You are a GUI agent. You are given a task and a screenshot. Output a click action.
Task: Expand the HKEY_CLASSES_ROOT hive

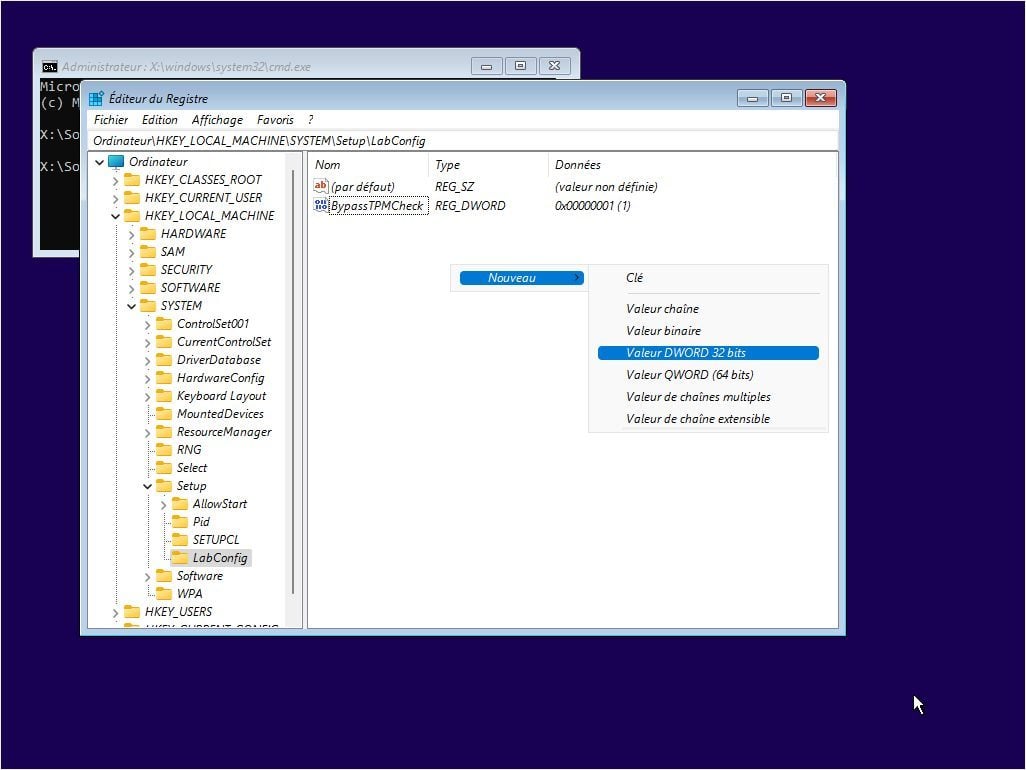pyautogui.click(x=116, y=181)
